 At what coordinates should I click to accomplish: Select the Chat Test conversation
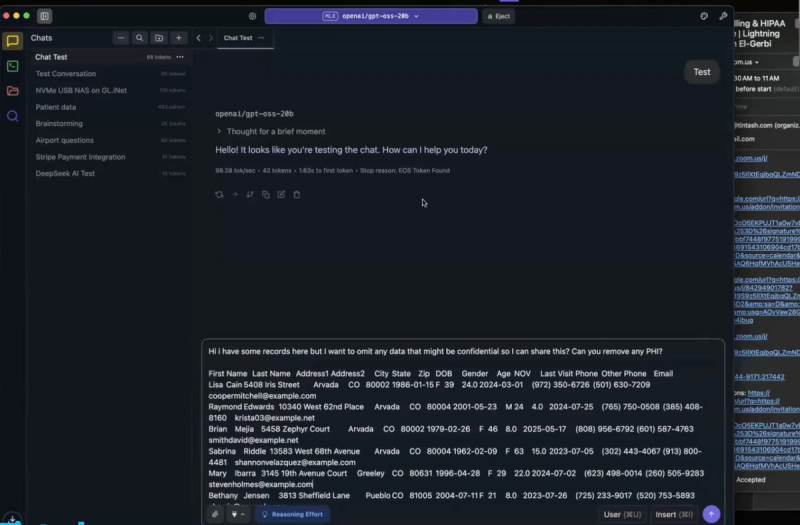point(110,57)
